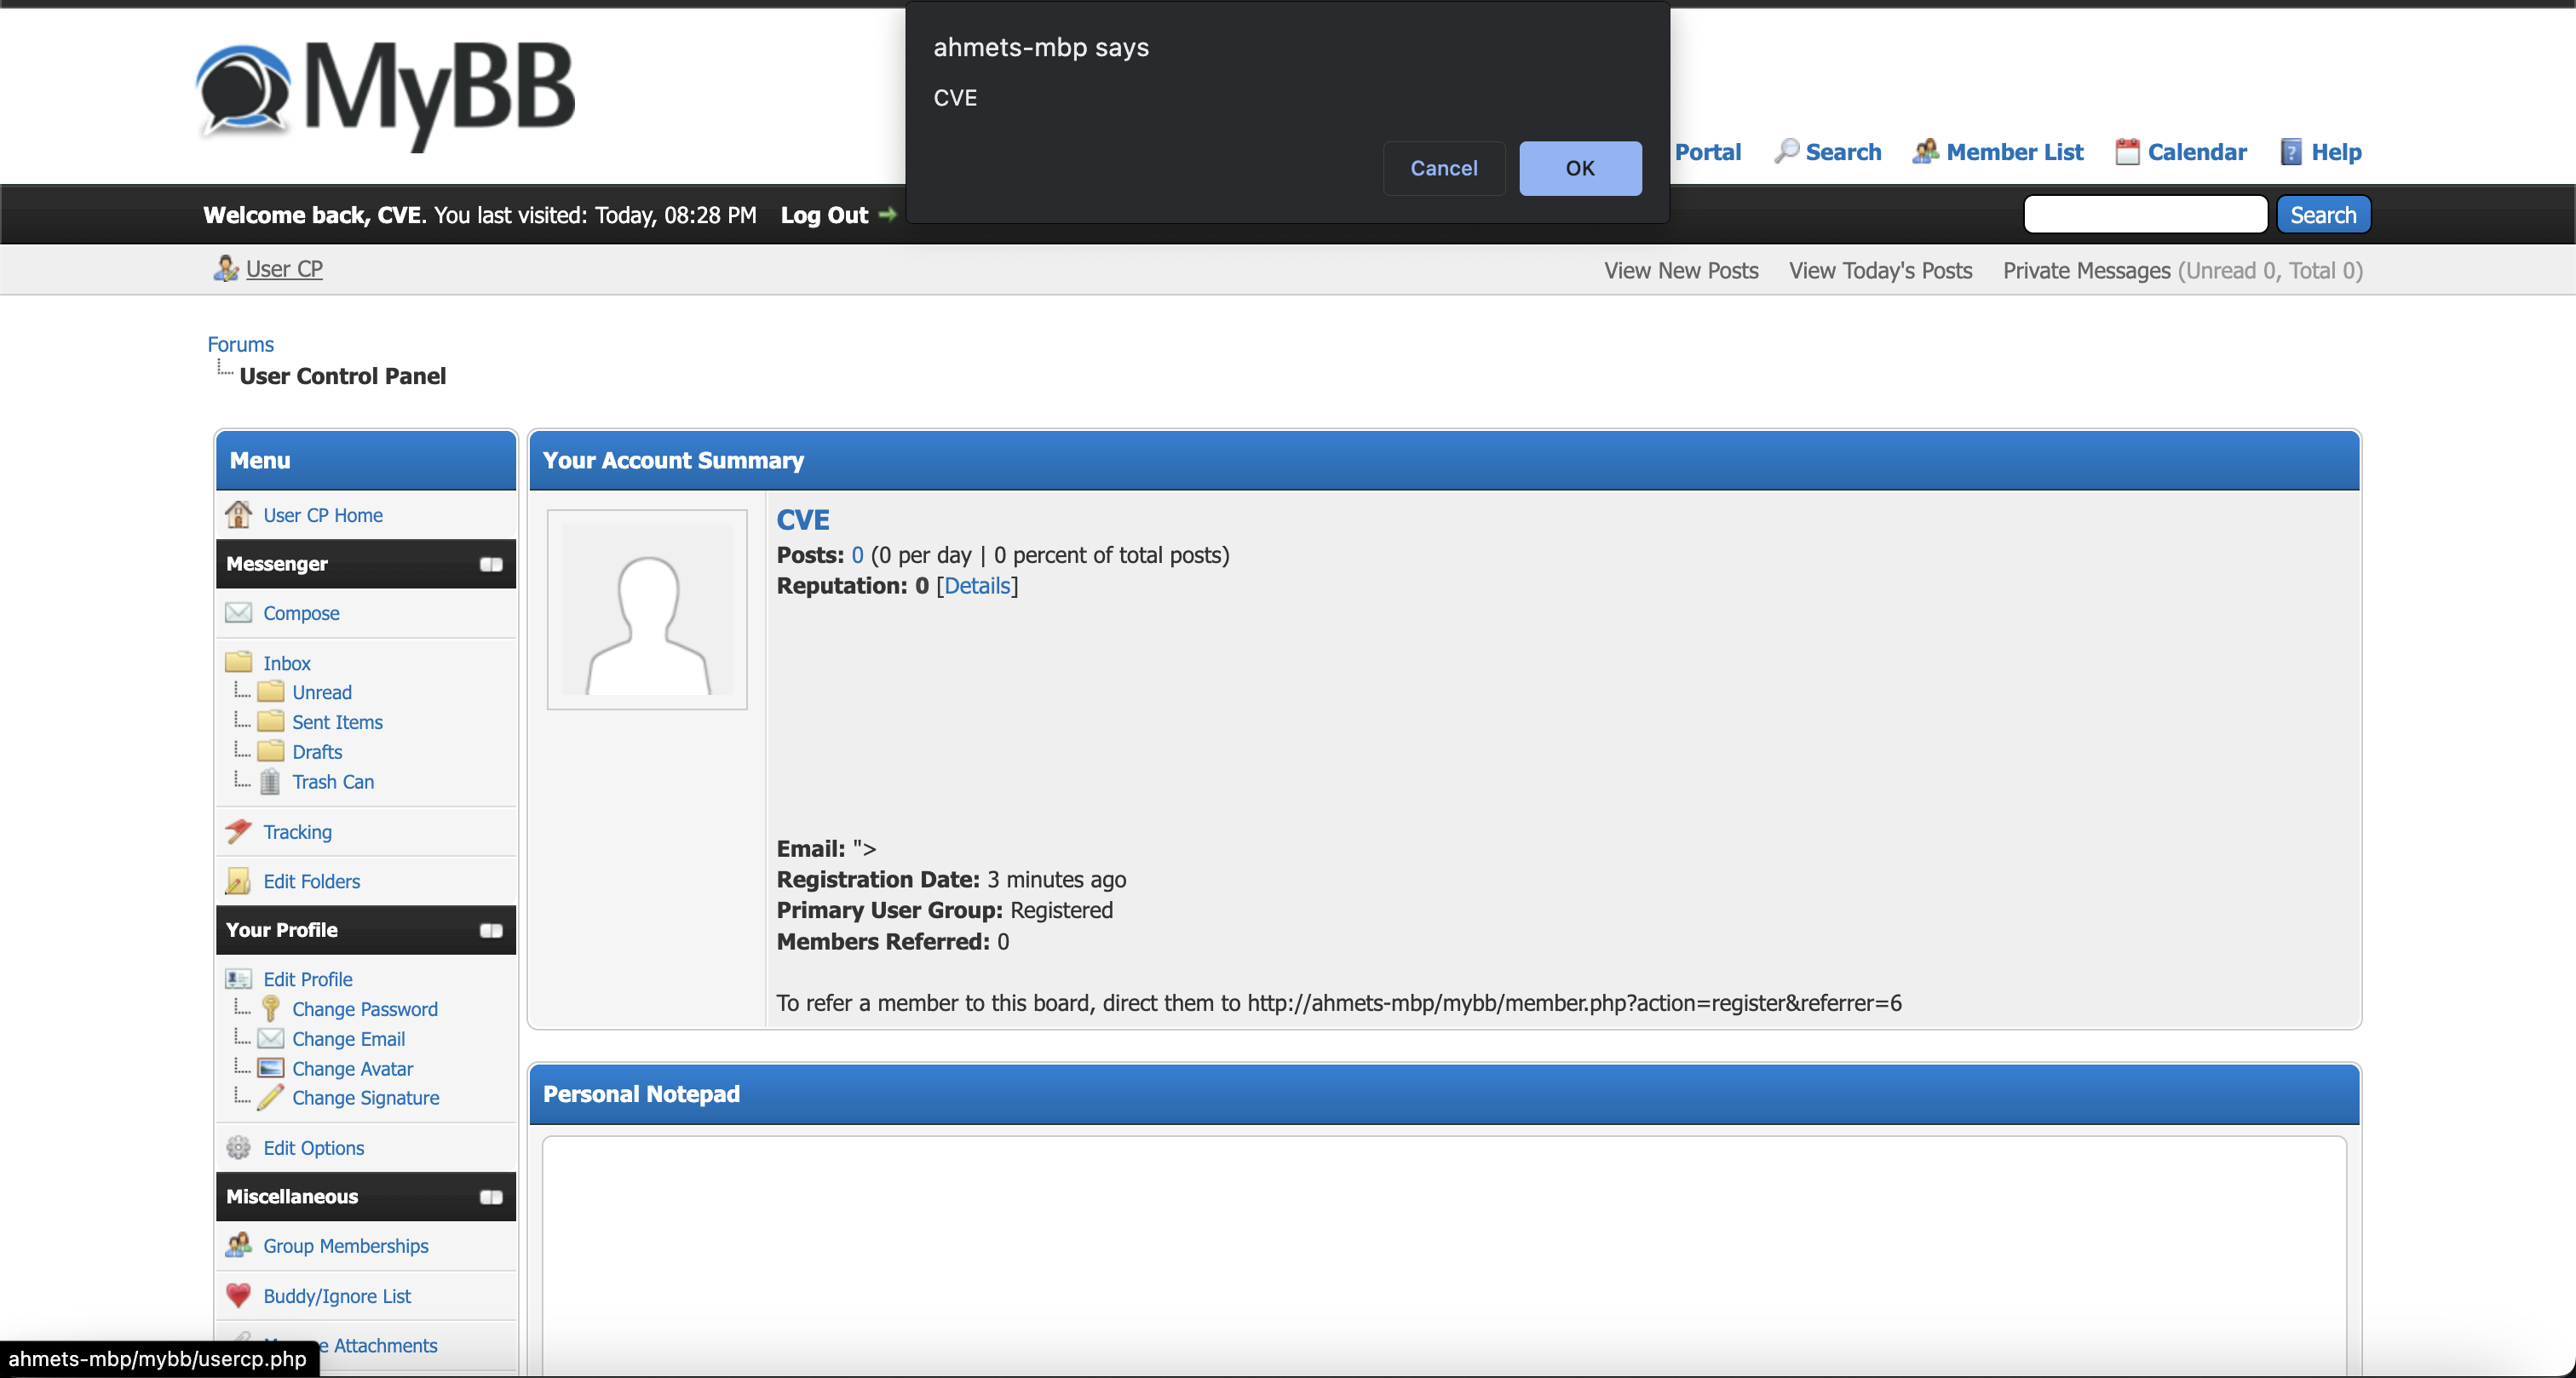Click the blue Search button in header
The width and height of the screenshot is (2576, 1378).
pos(2322,215)
